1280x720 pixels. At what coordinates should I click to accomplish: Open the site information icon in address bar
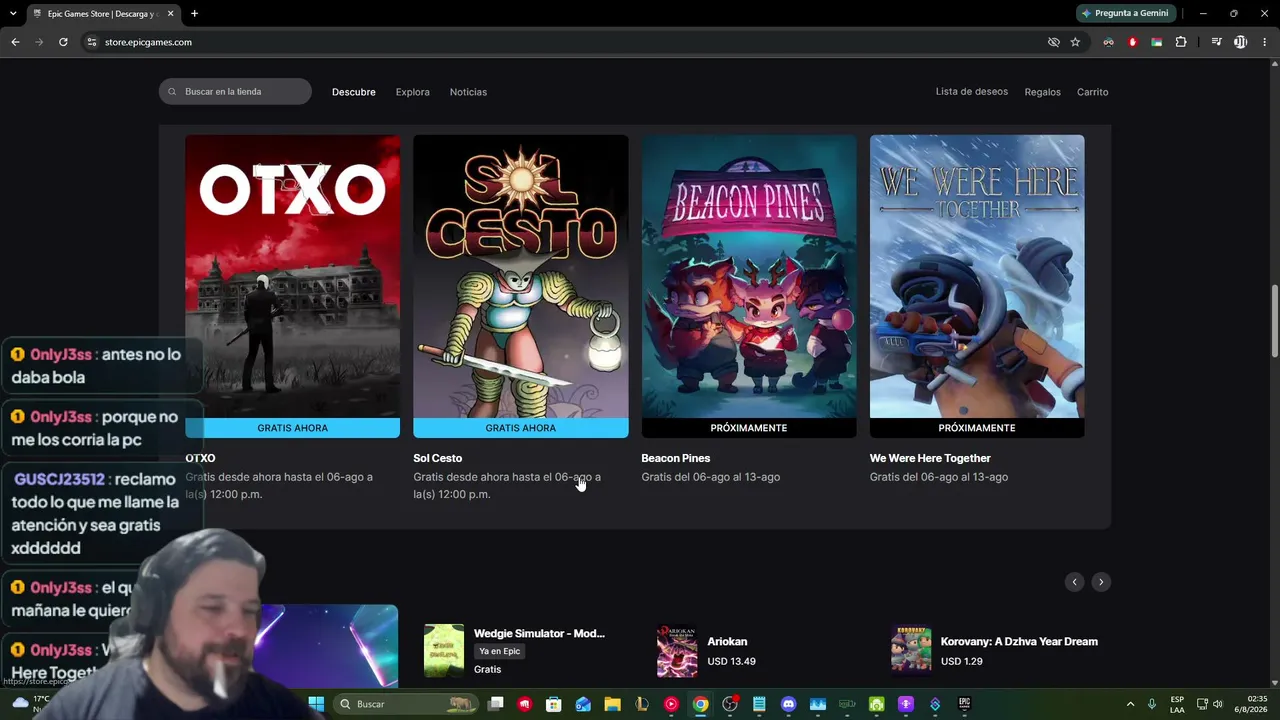[x=92, y=42]
